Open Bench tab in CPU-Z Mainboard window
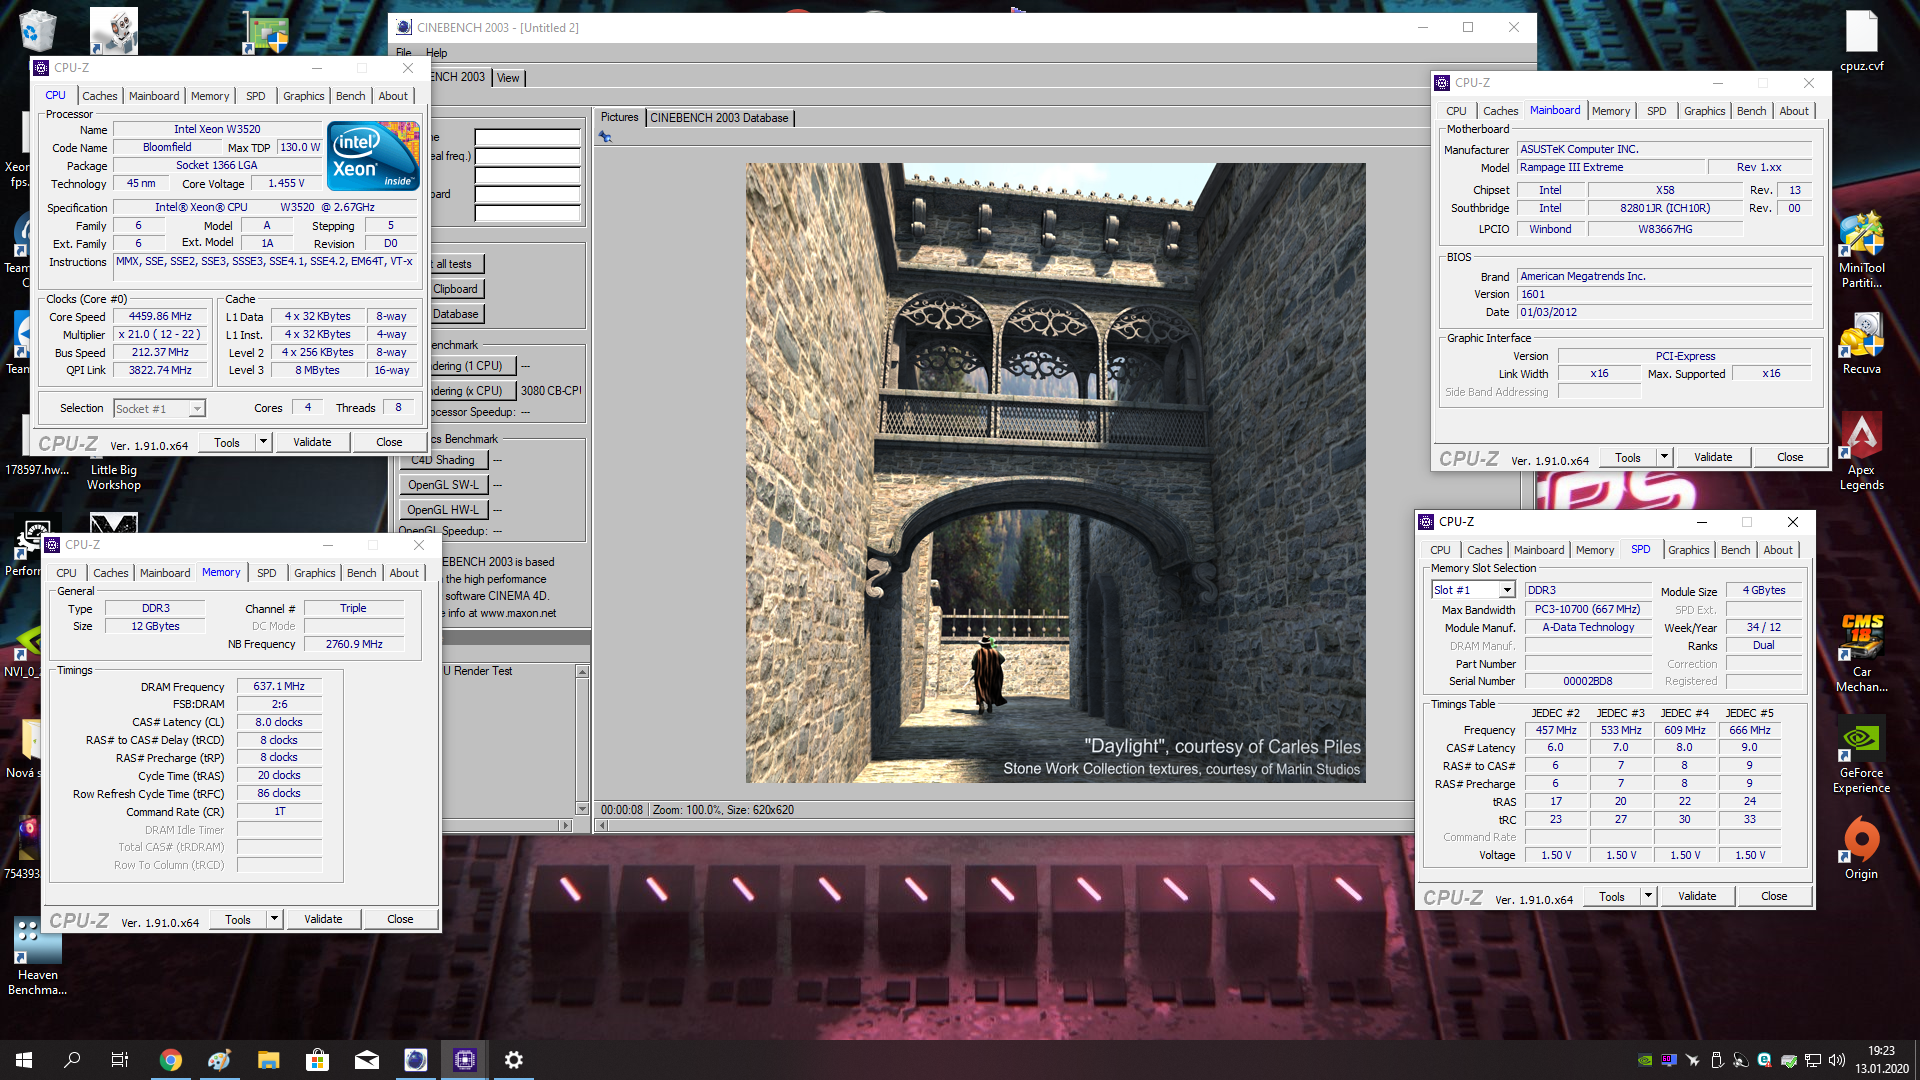This screenshot has width=1920, height=1080. click(1751, 111)
